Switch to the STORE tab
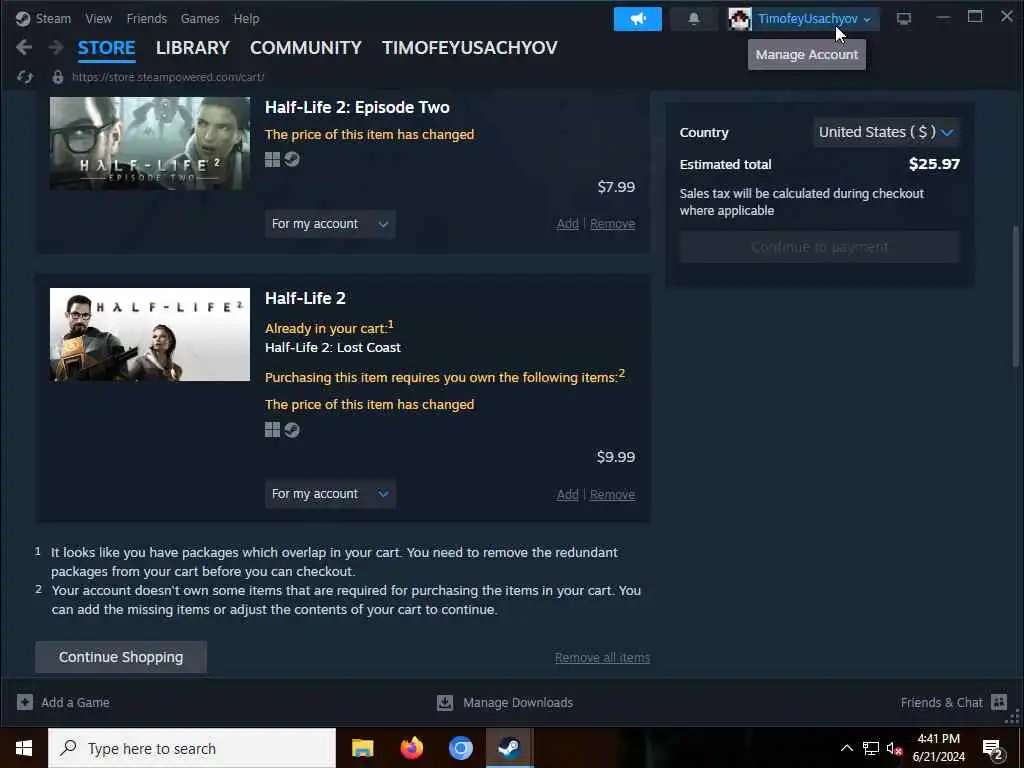 [x=106, y=48]
